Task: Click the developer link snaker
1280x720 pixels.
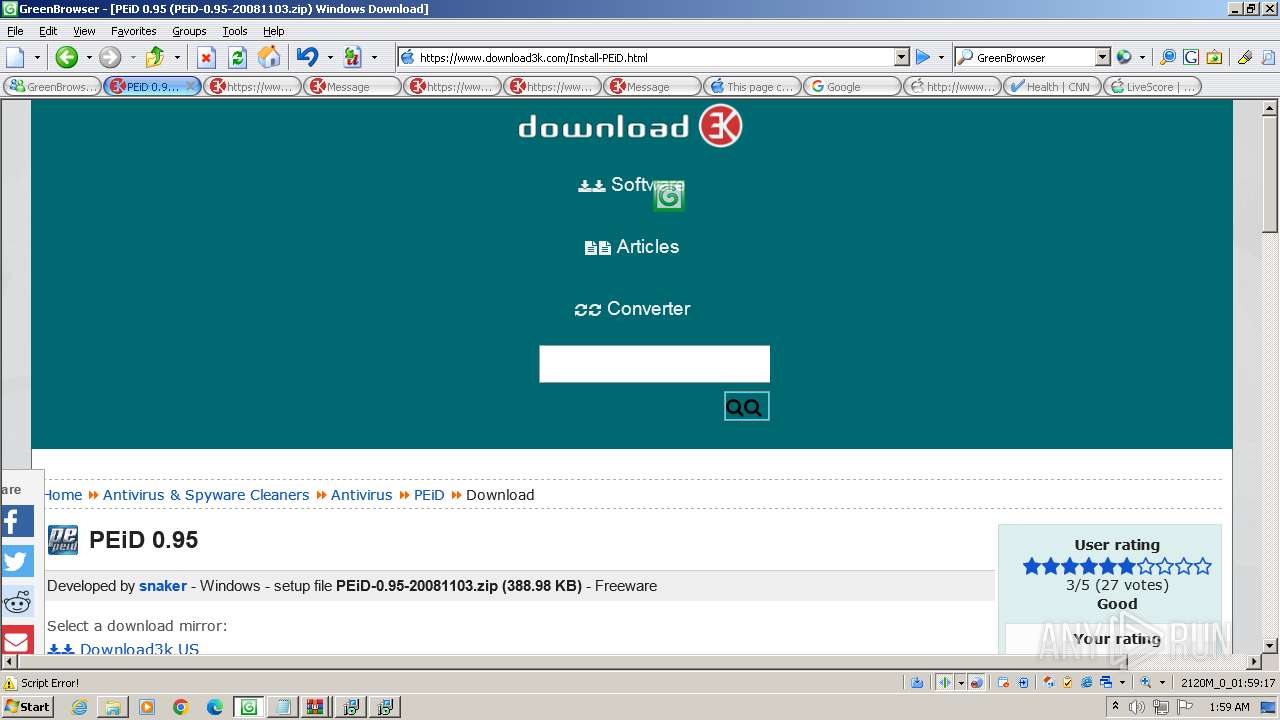Action: 163,586
